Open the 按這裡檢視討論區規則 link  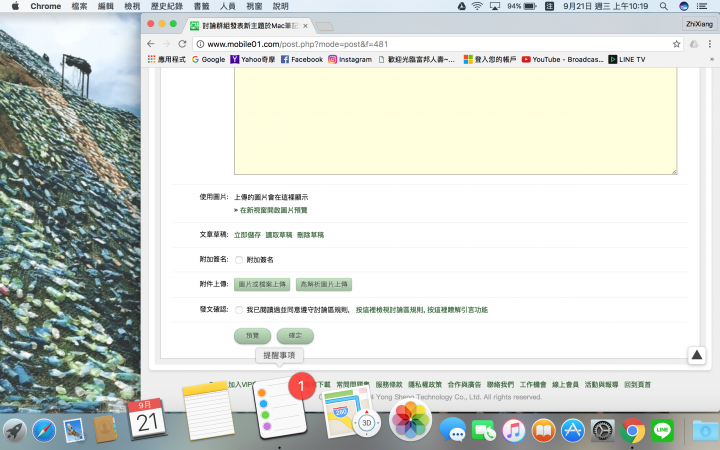point(390,310)
